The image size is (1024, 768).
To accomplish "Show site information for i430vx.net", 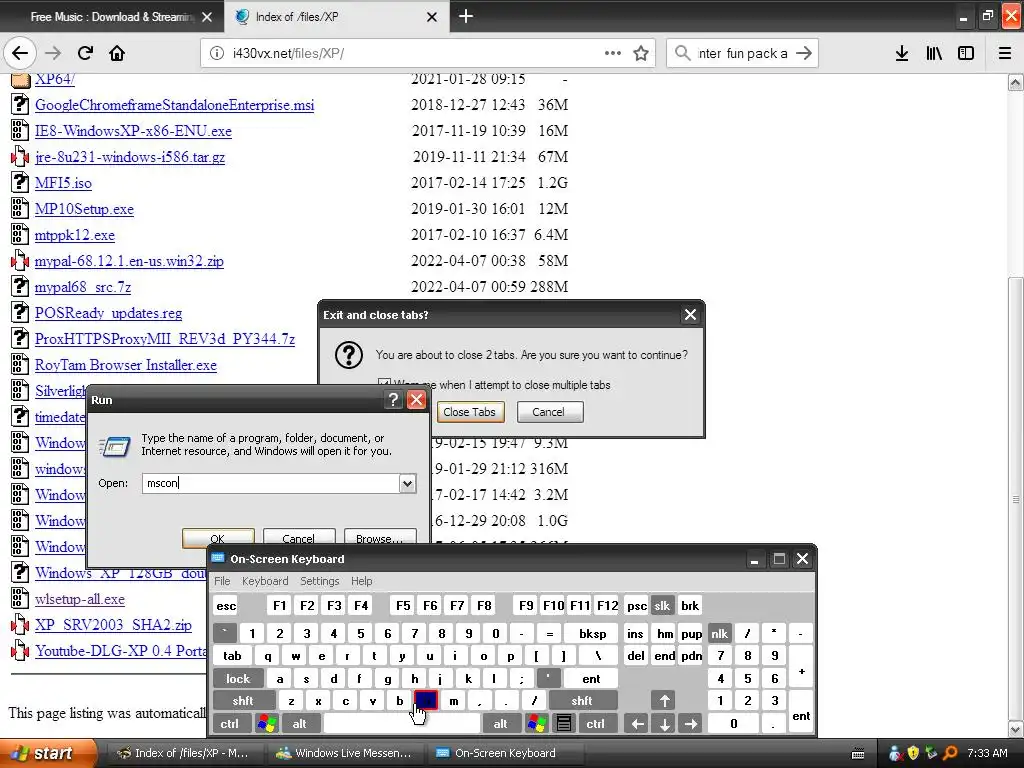I will [217, 53].
